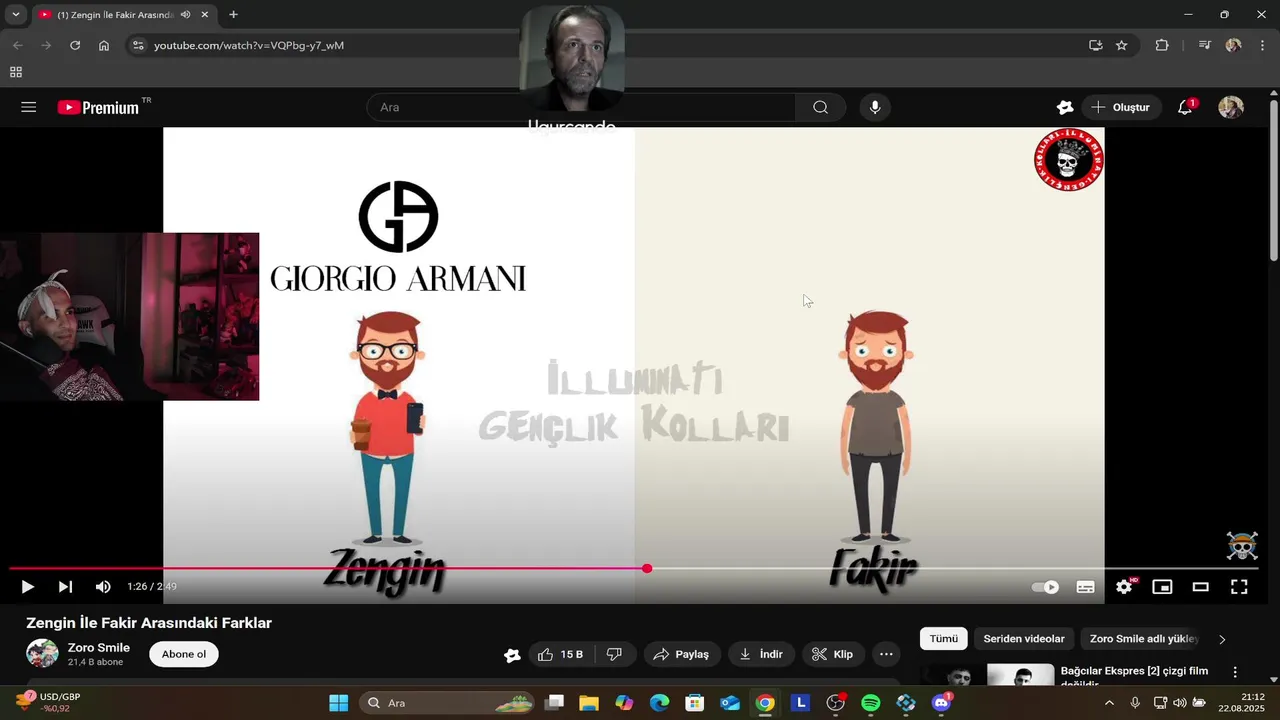
Task: Open Chrome apps grid shortcut
Action: pos(16,72)
